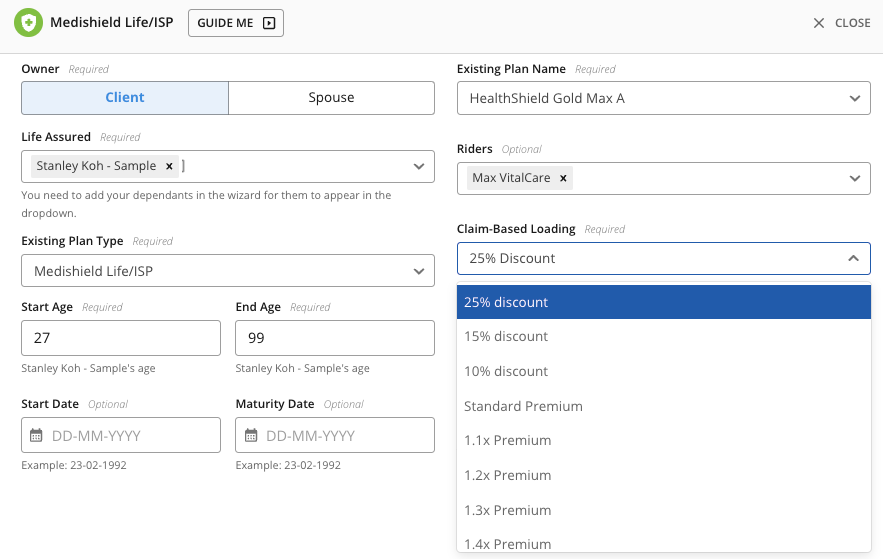The width and height of the screenshot is (883, 559).
Task: Choose the 15% discount option
Action: pyautogui.click(x=664, y=336)
